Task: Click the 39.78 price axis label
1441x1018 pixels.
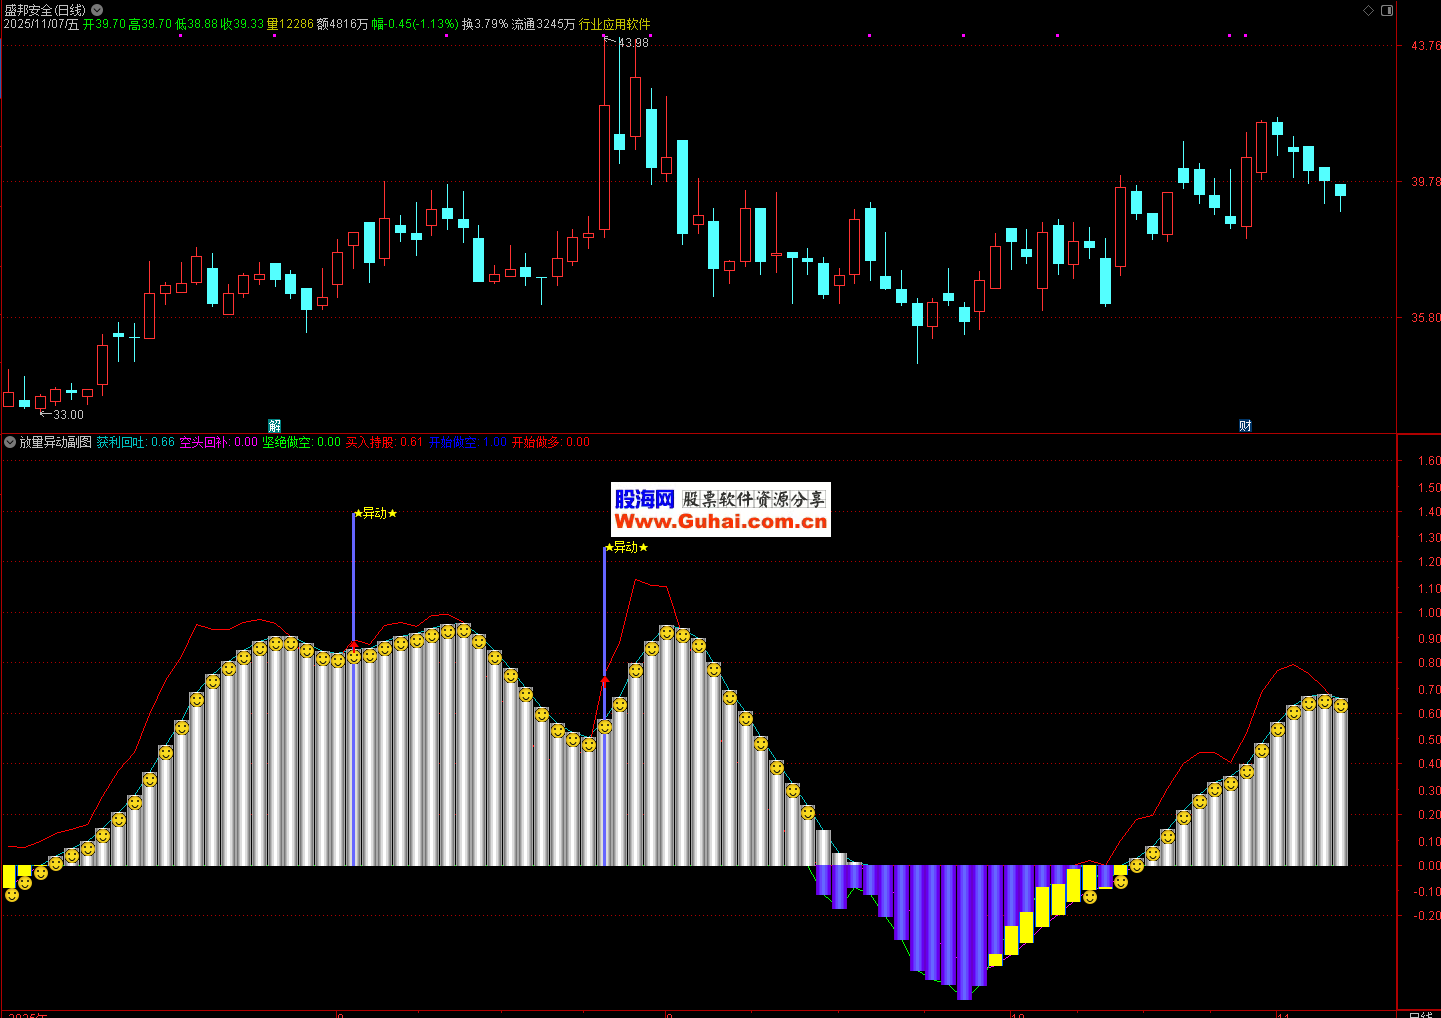Action: pos(1425,182)
